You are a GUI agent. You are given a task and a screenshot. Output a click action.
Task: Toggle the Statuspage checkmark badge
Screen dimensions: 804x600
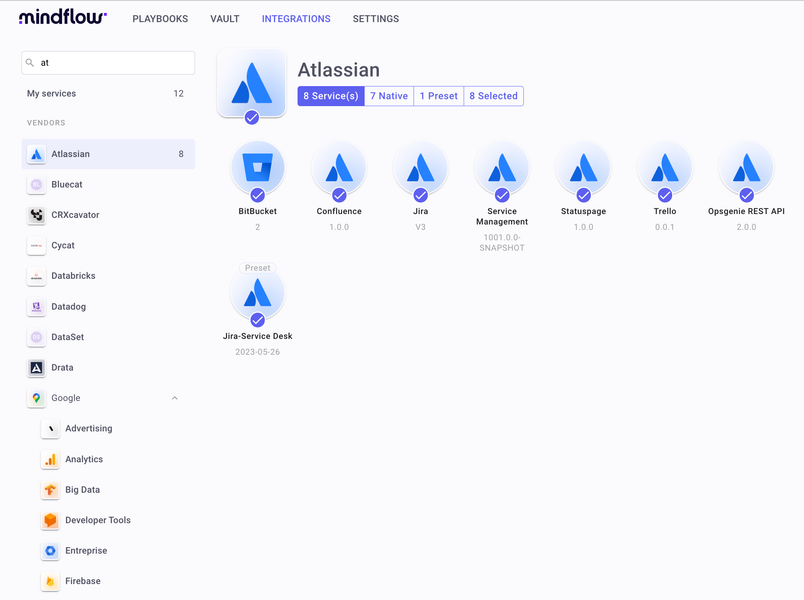pyautogui.click(x=584, y=195)
